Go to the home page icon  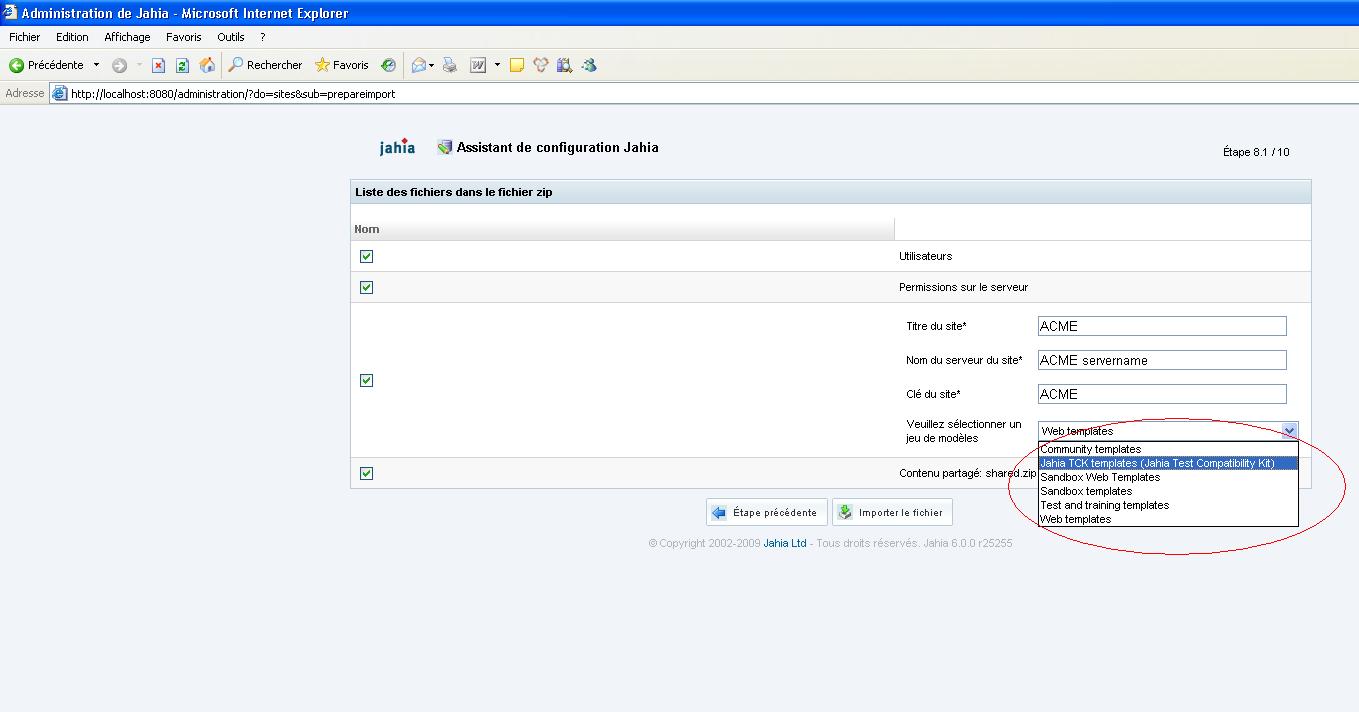tap(207, 65)
